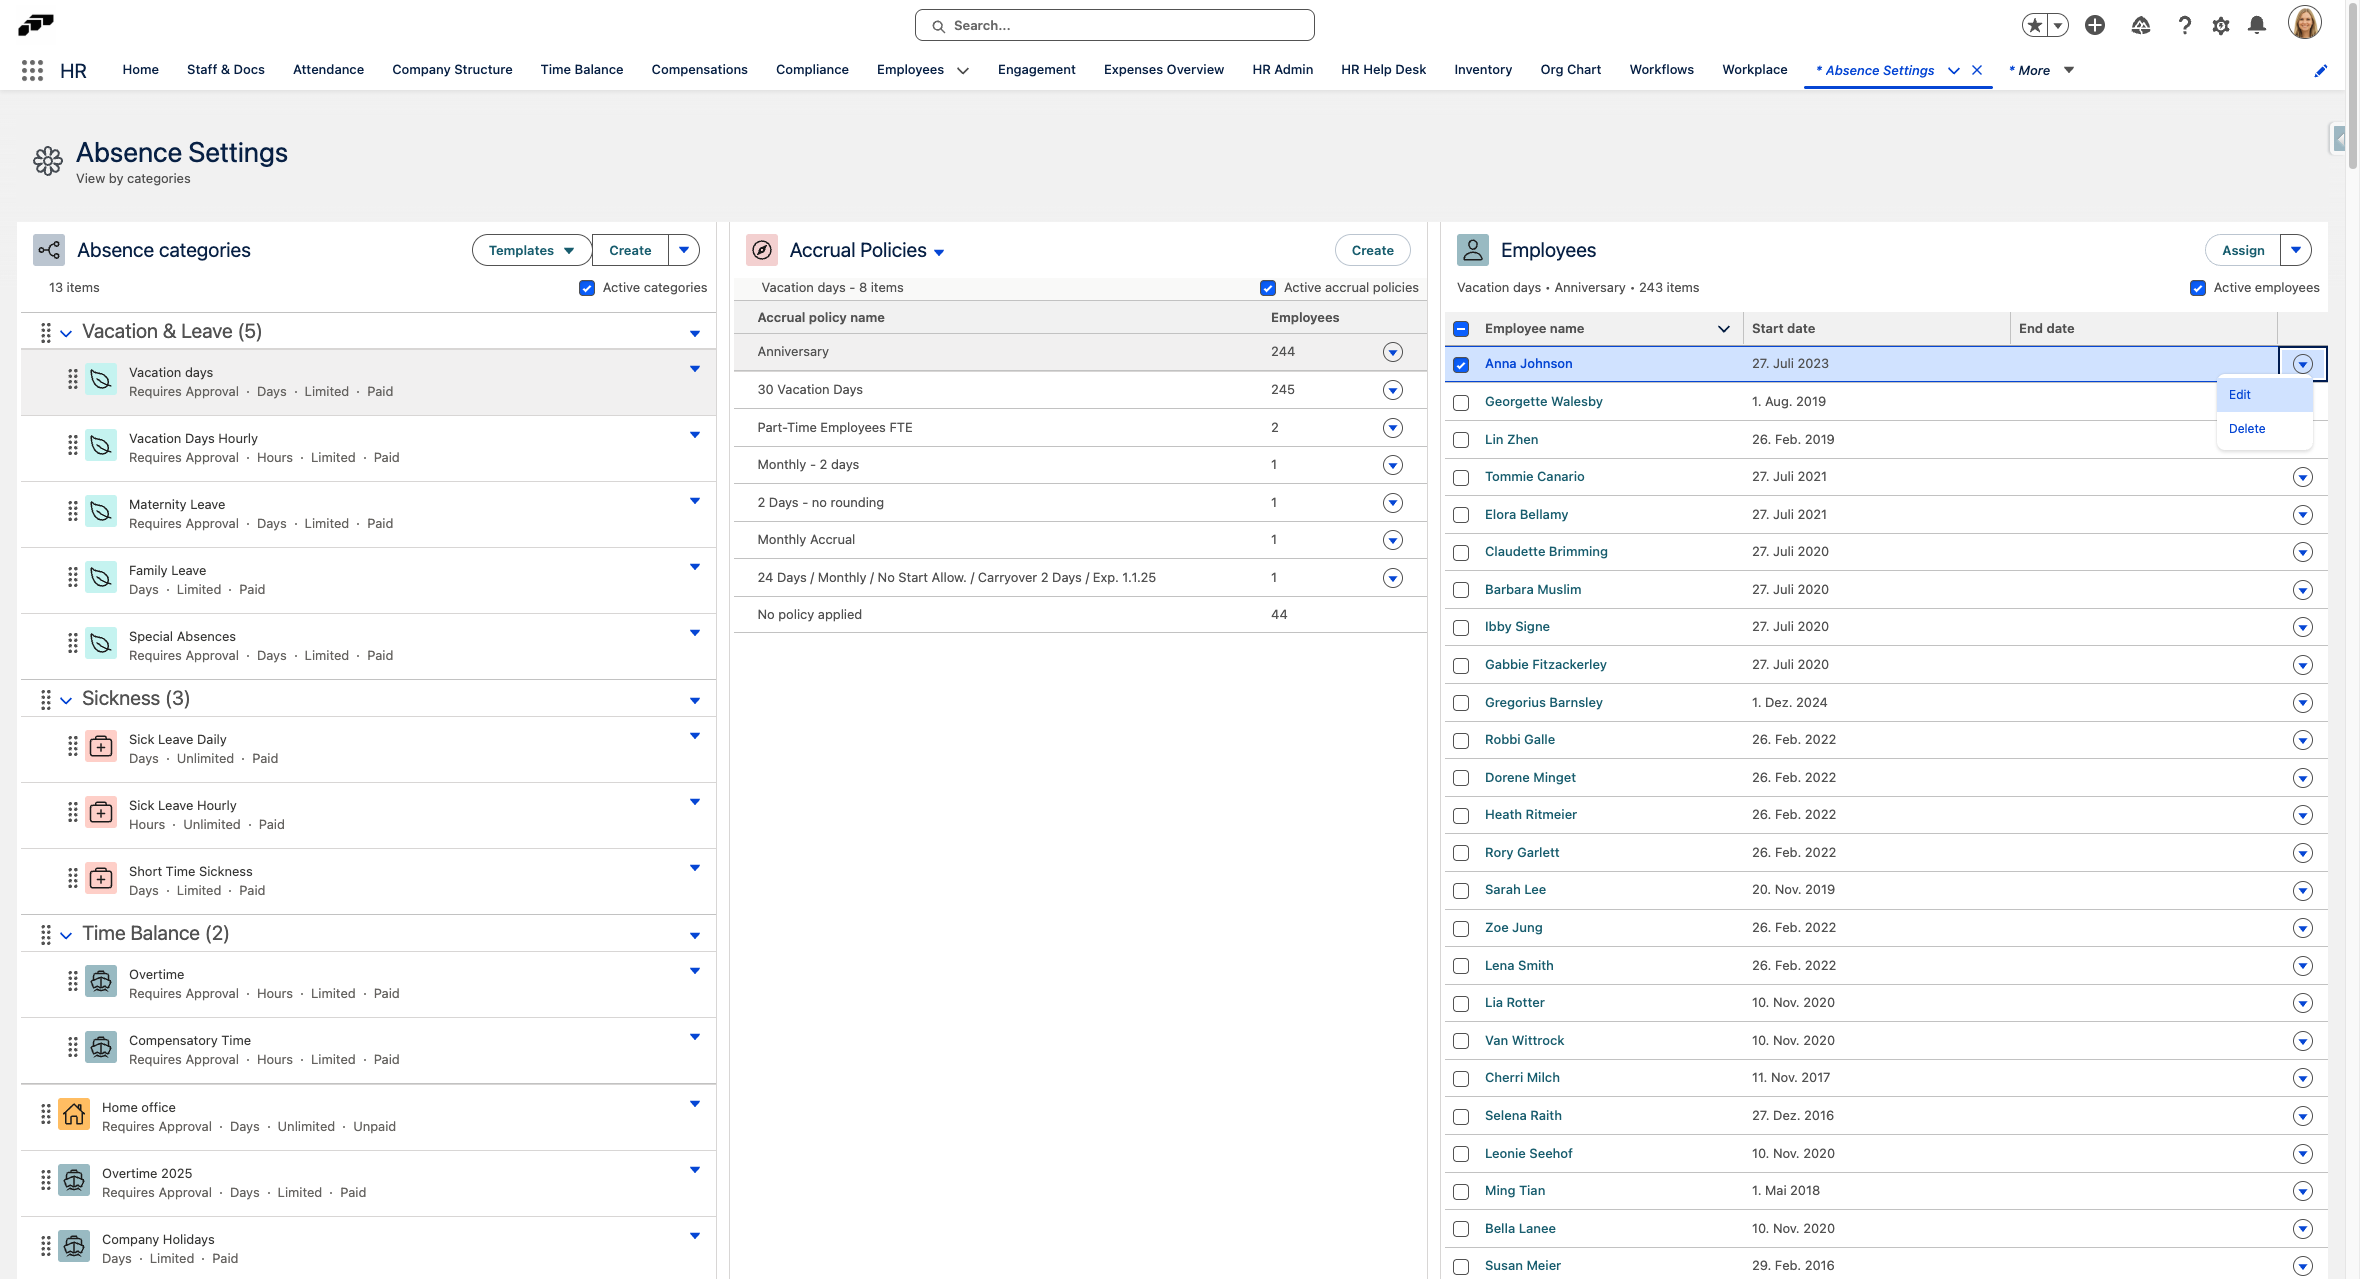Click the help question mark icon

click(x=2184, y=26)
